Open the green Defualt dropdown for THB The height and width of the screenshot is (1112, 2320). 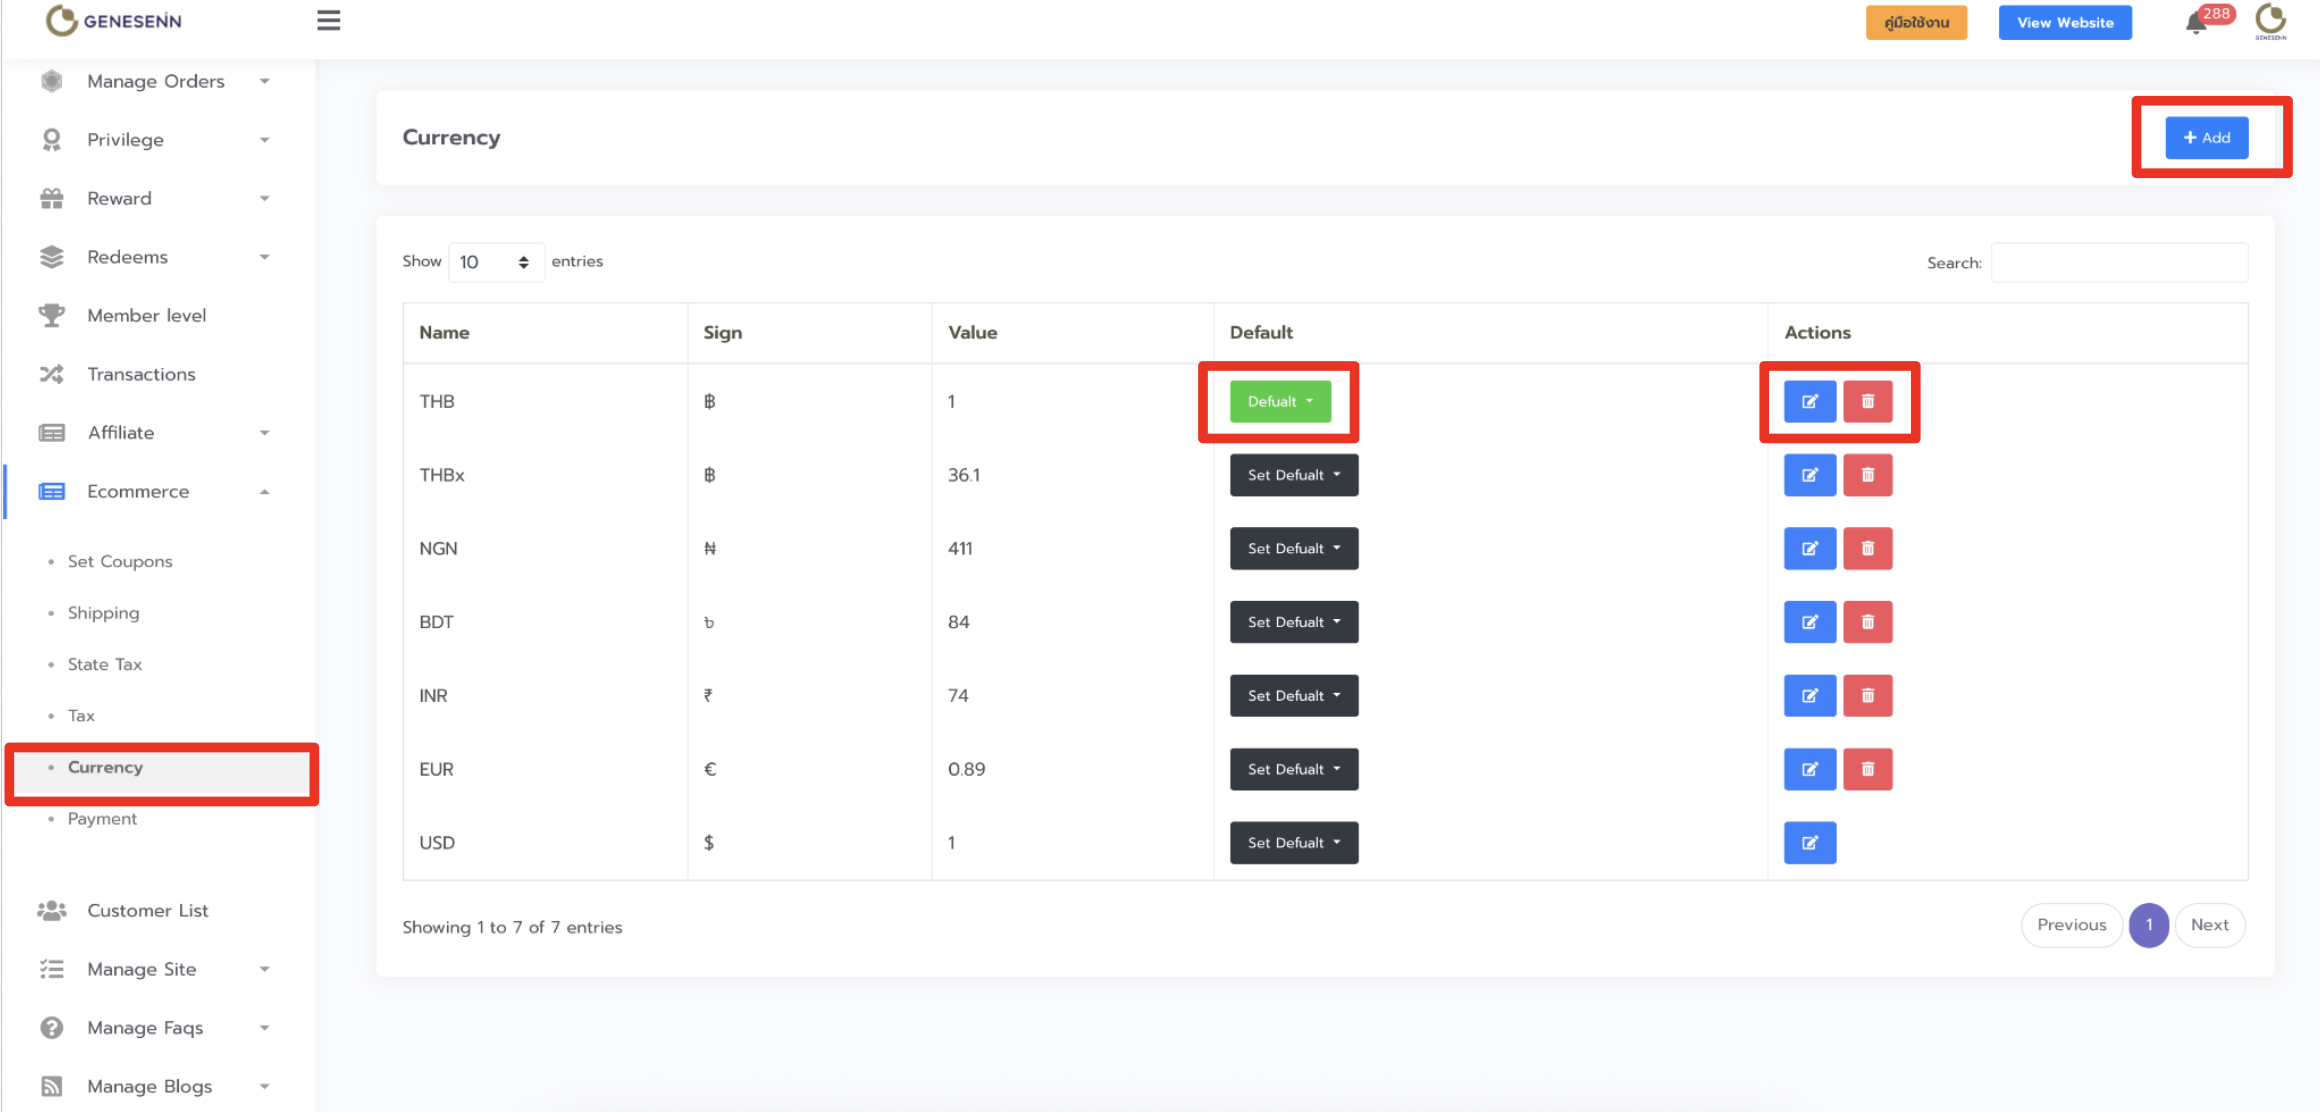(x=1279, y=402)
